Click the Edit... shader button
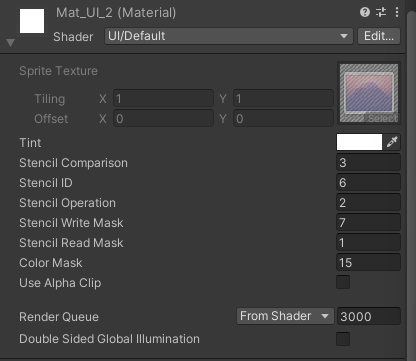This screenshot has width=416, height=361. tap(379, 36)
